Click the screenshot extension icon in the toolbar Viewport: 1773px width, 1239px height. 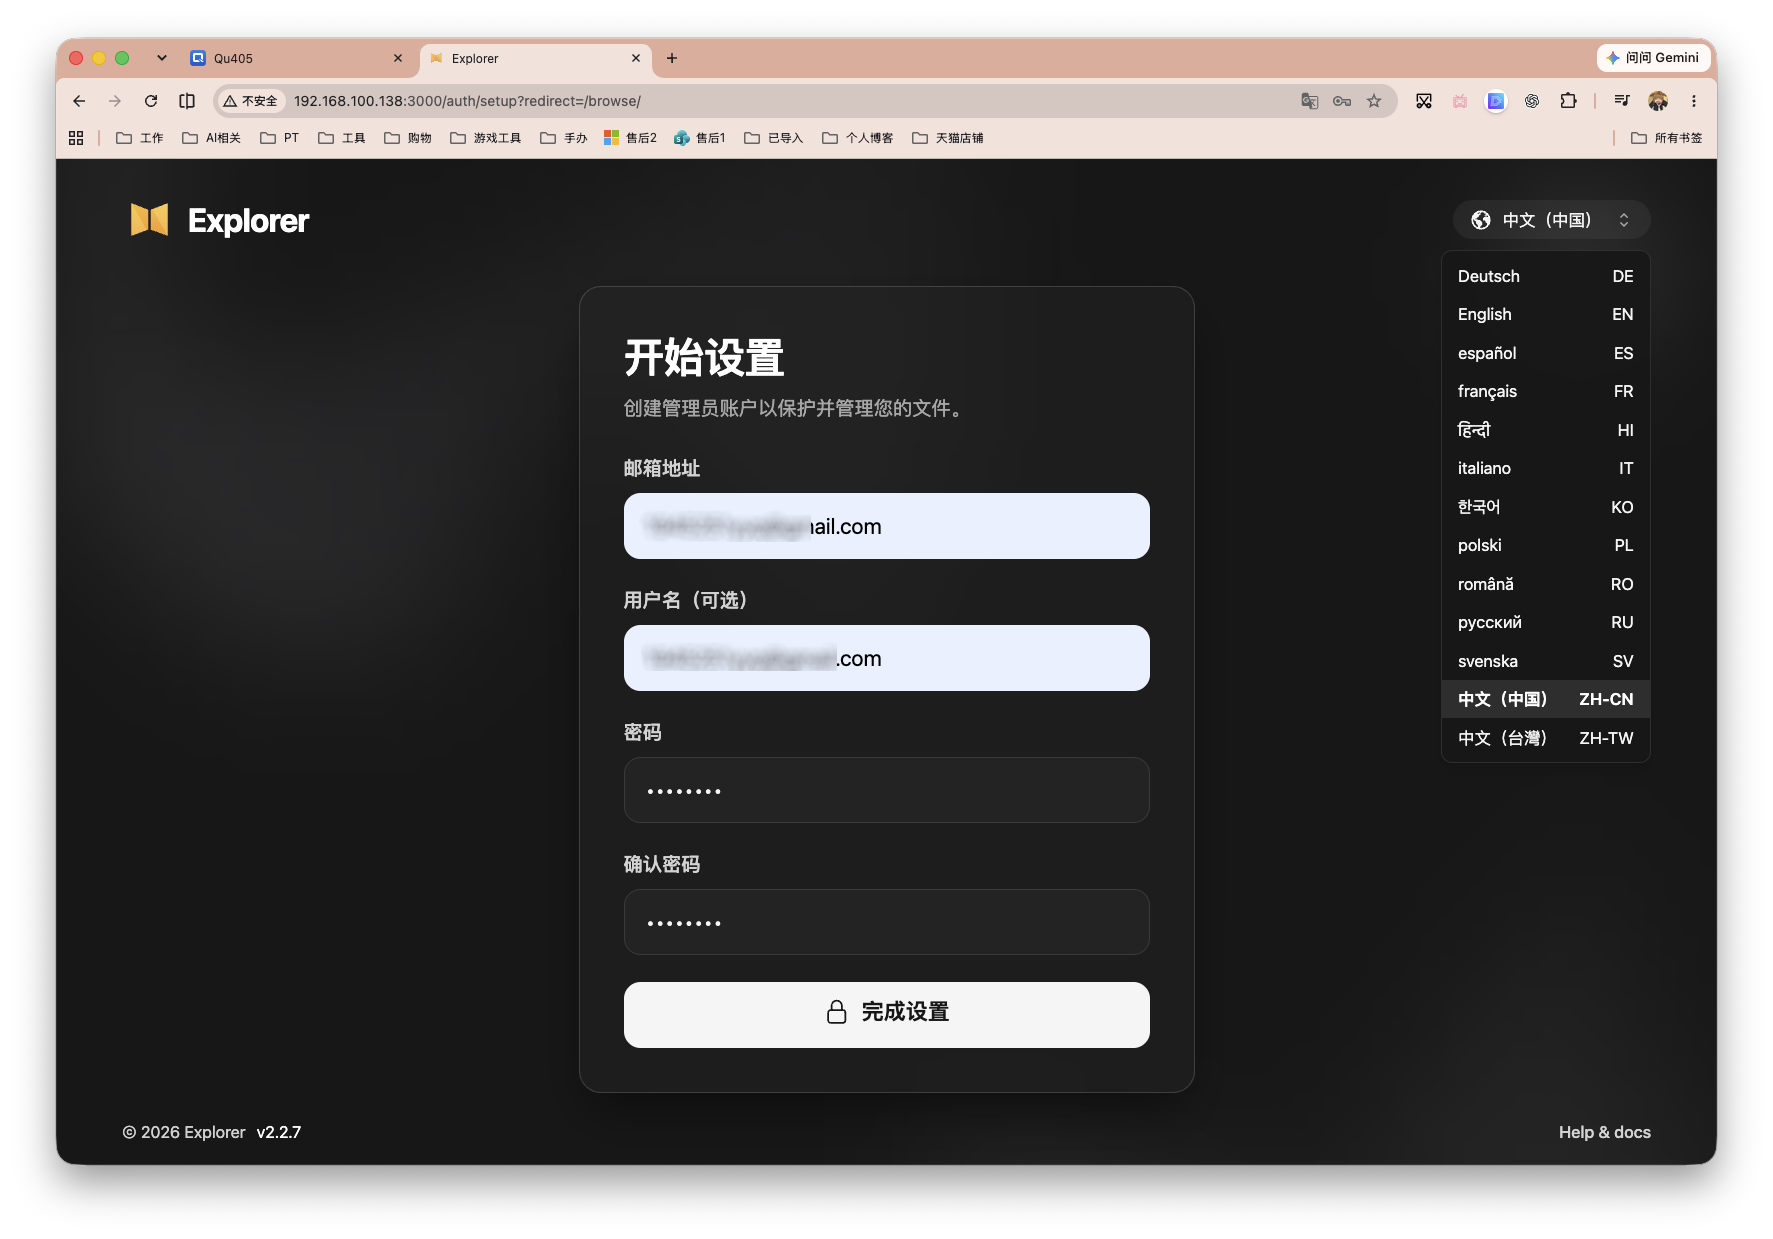(x=1424, y=101)
